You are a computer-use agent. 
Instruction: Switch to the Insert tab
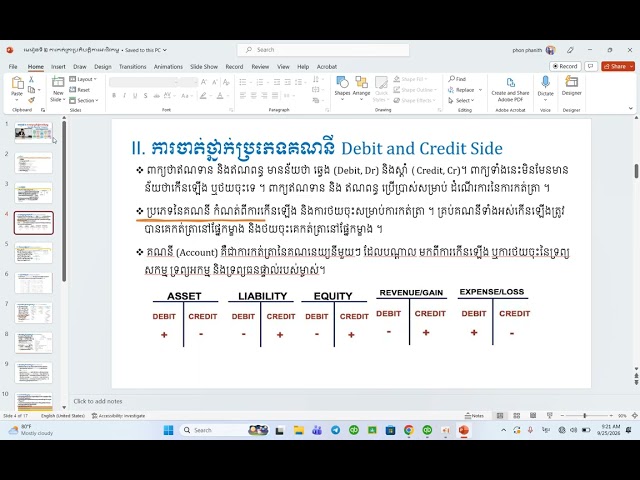click(58, 67)
